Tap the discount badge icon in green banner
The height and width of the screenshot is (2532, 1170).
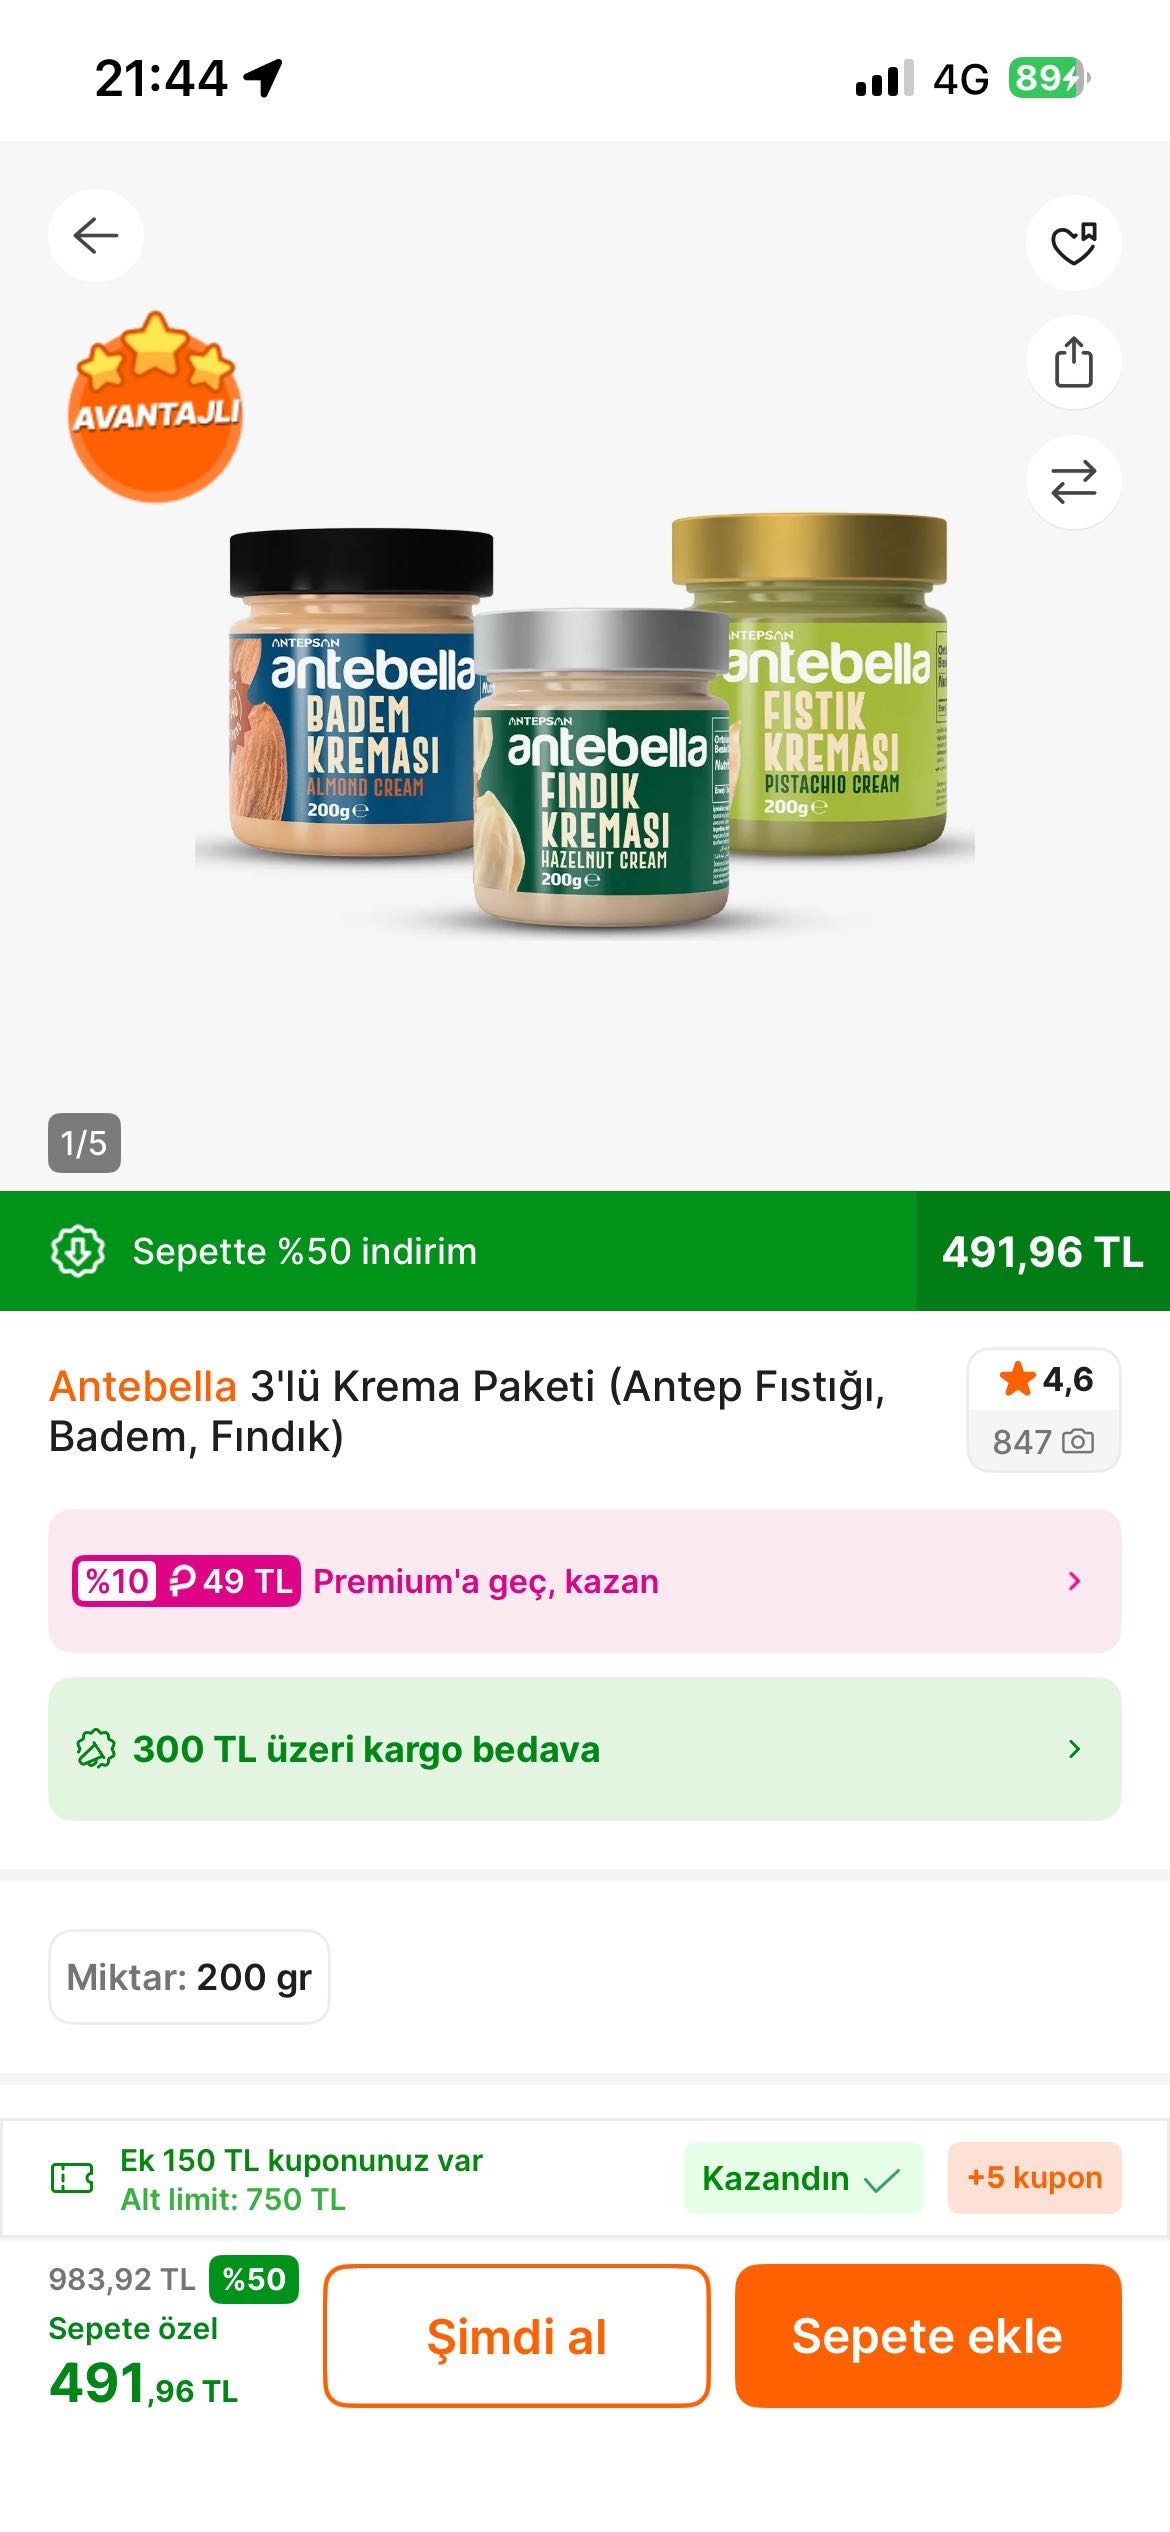click(x=78, y=1251)
